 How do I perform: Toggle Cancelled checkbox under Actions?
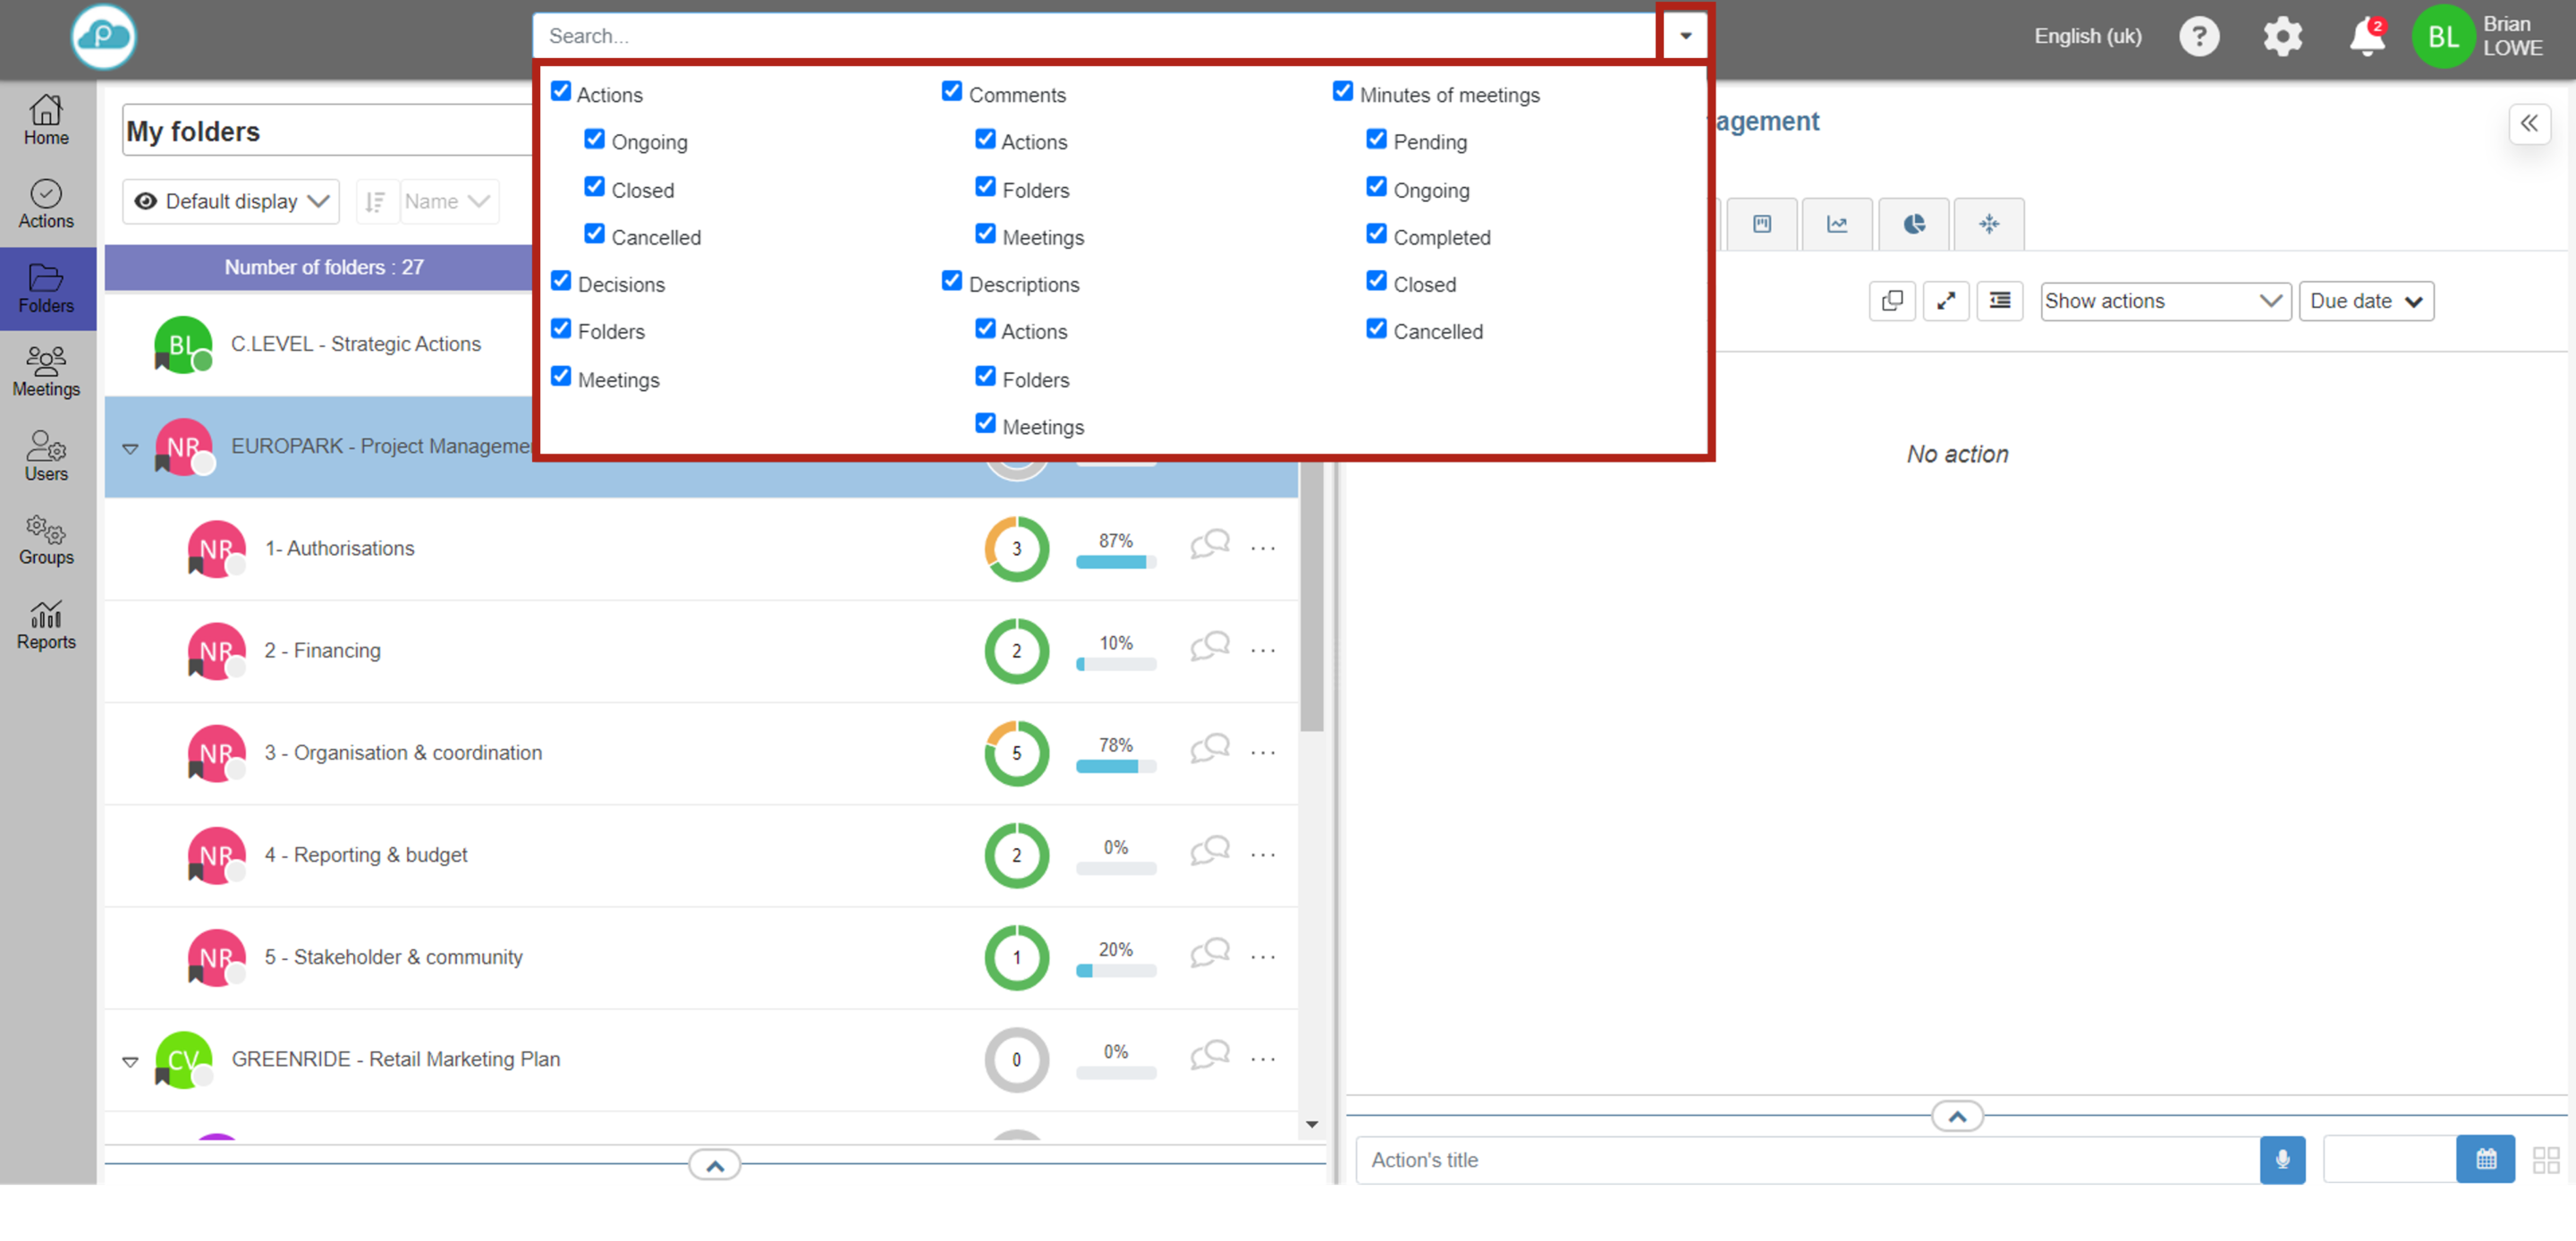tap(594, 234)
